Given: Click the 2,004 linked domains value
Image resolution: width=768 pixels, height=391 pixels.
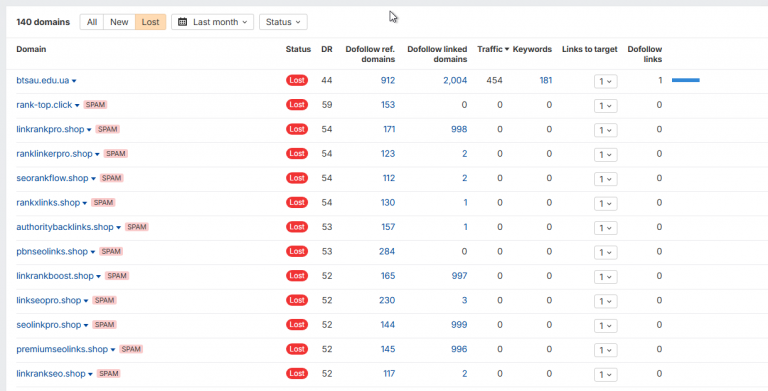Looking at the screenshot, I should [x=455, y=80].
